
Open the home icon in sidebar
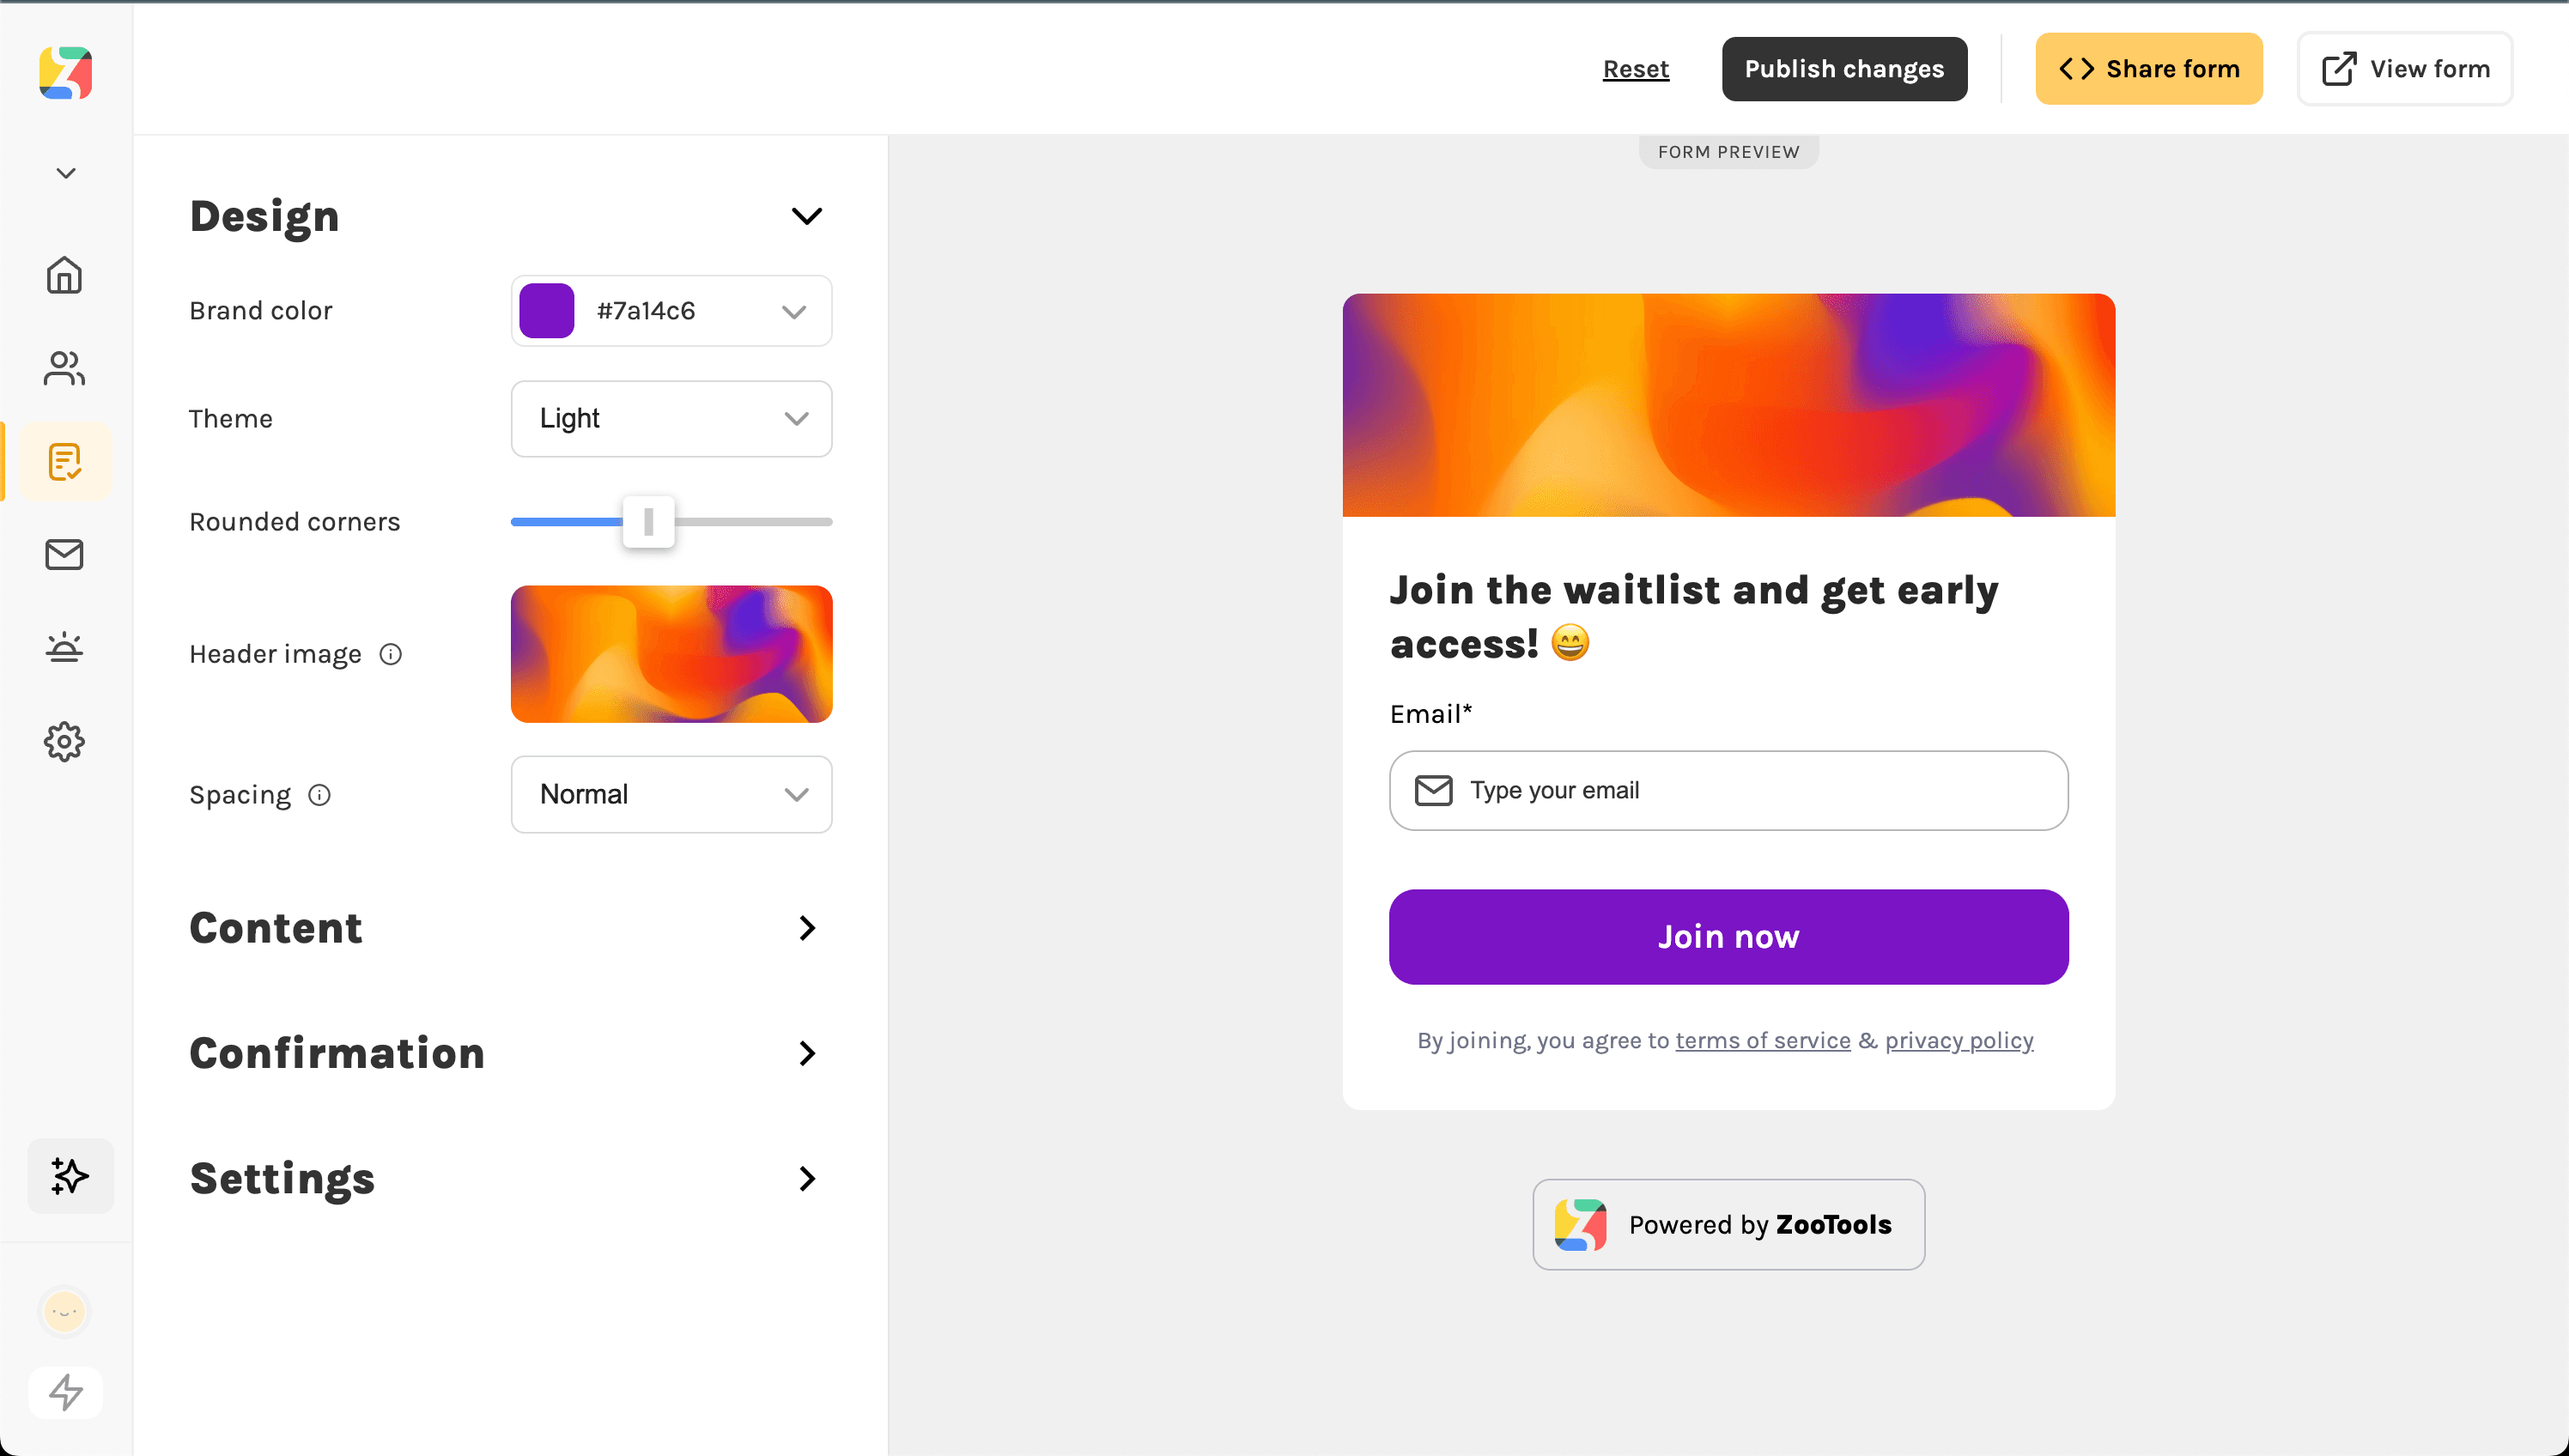click(x=65, y=275)
